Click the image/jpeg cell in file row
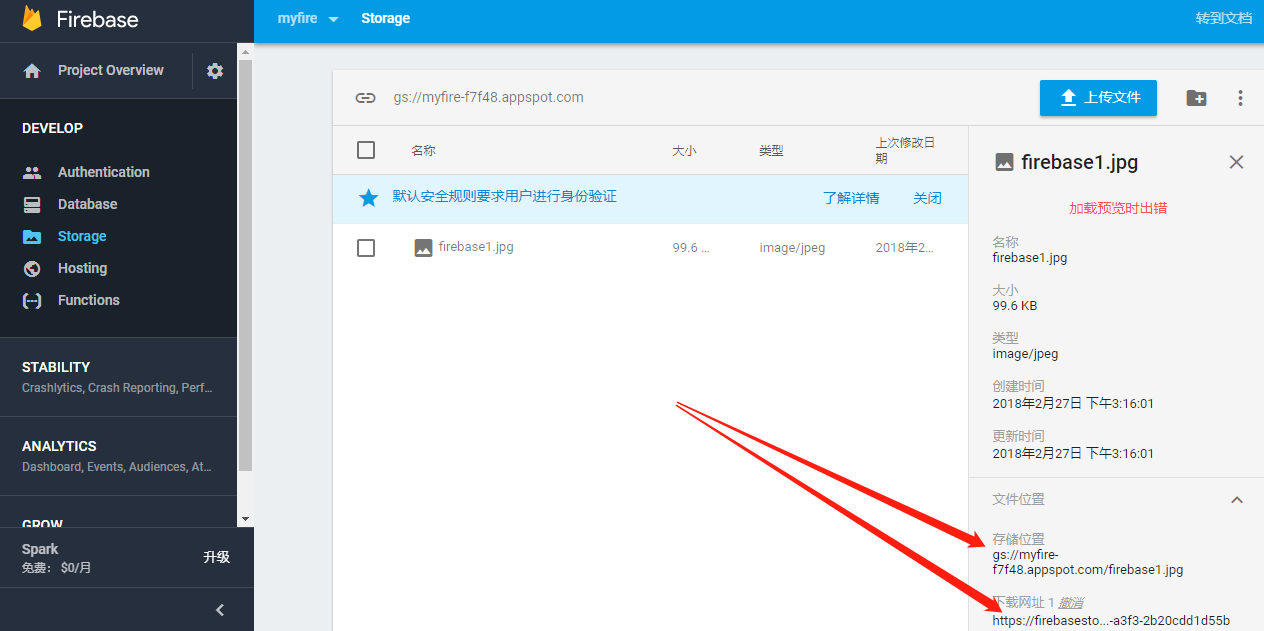 click(792, 247)
